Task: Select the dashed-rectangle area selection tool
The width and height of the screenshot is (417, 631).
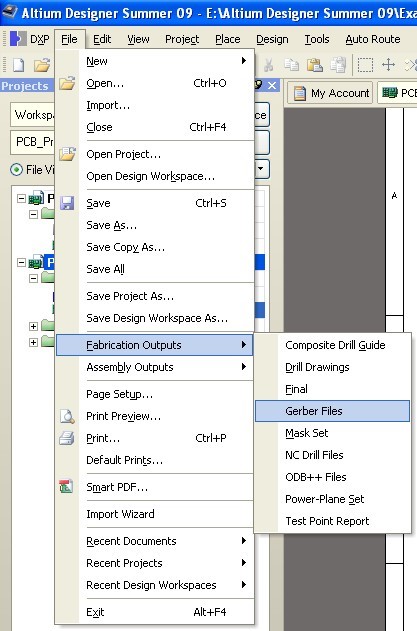Action: 365,64
